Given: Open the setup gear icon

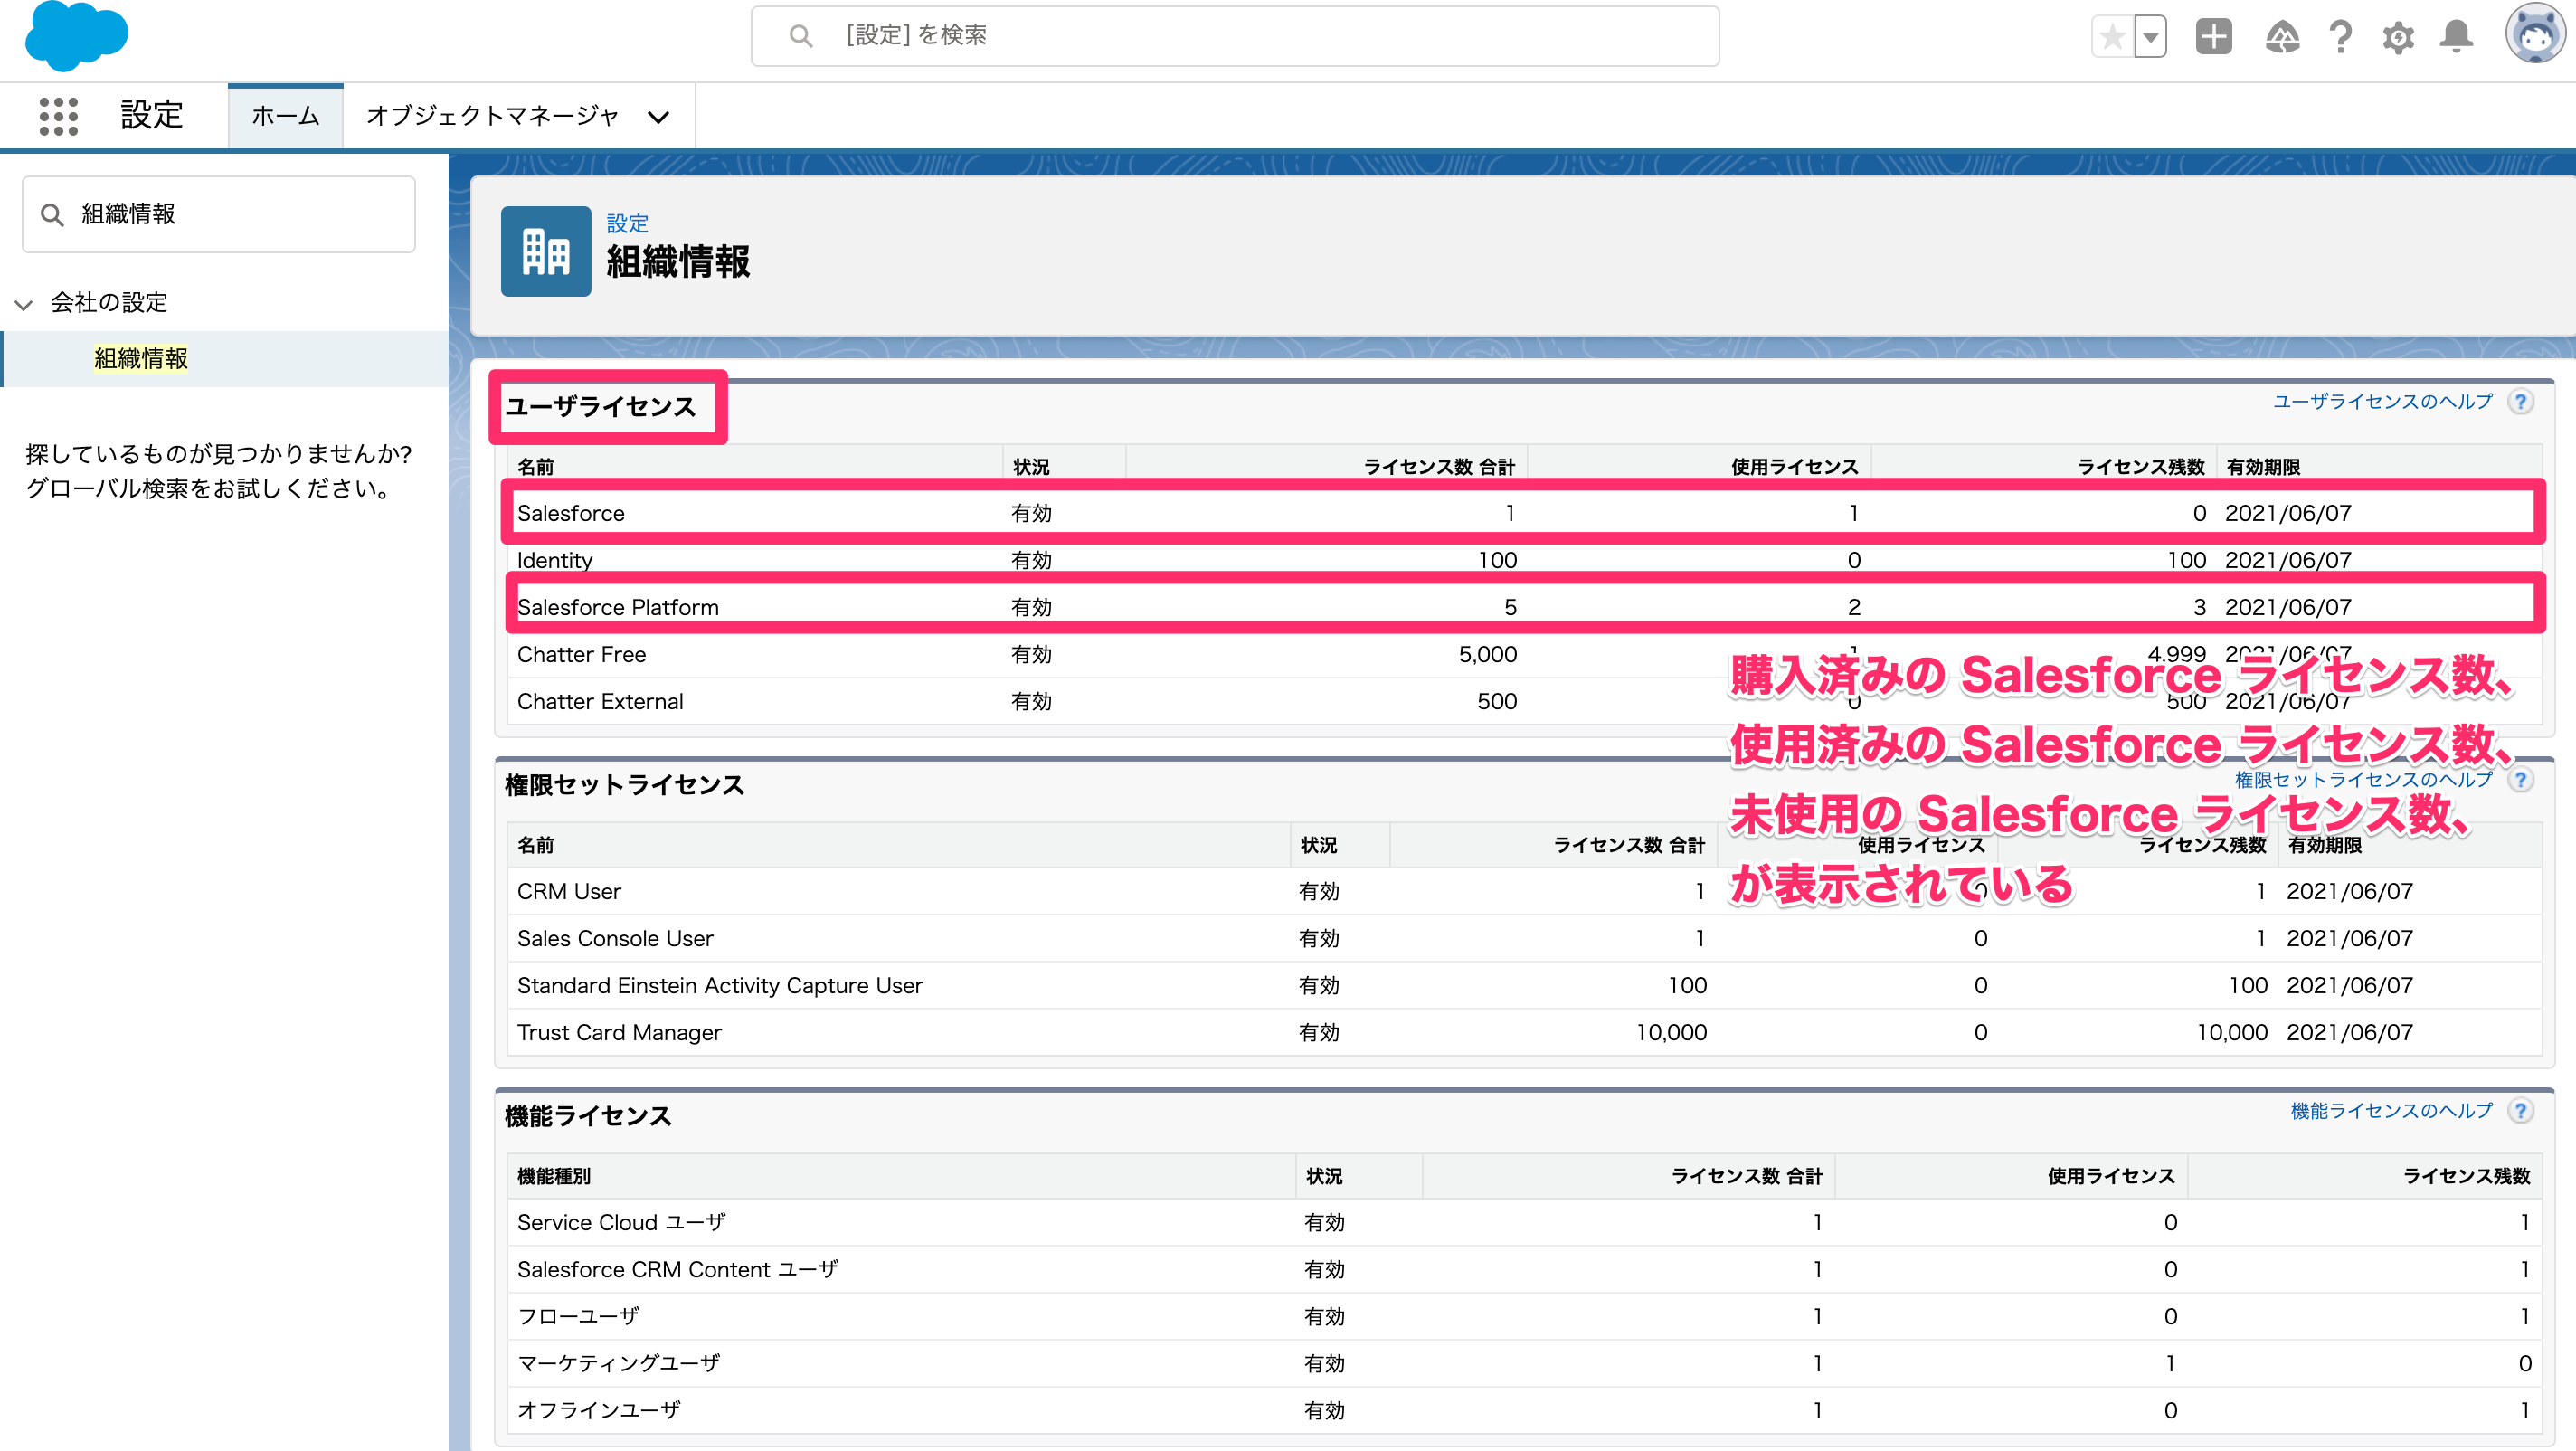Looking at the screenshot, I should pyautogui.click(x=2398, y=38).
